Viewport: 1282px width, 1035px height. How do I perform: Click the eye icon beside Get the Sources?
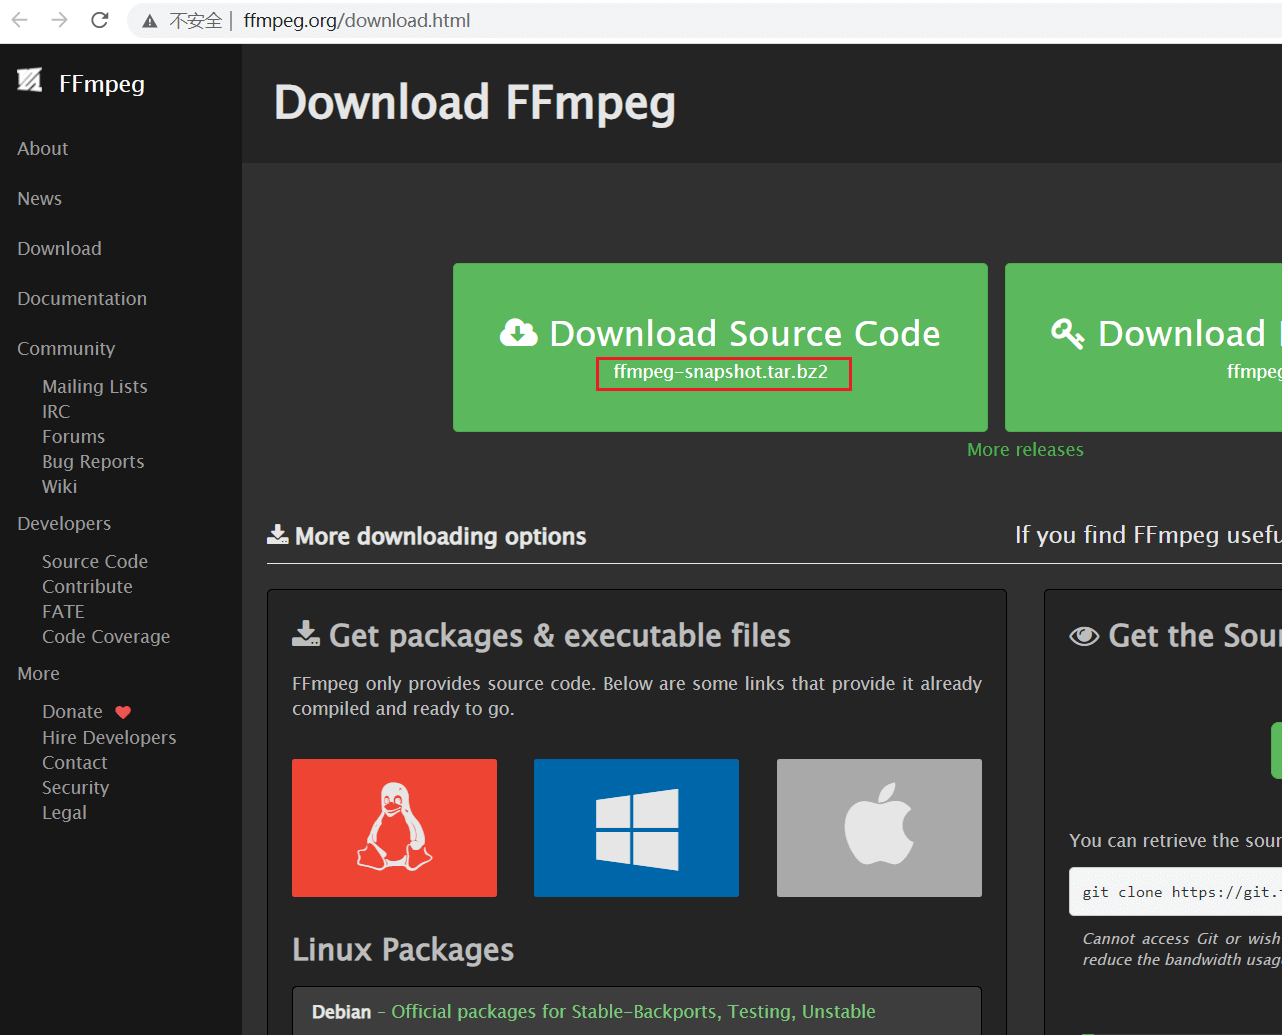click(1084, 636)
